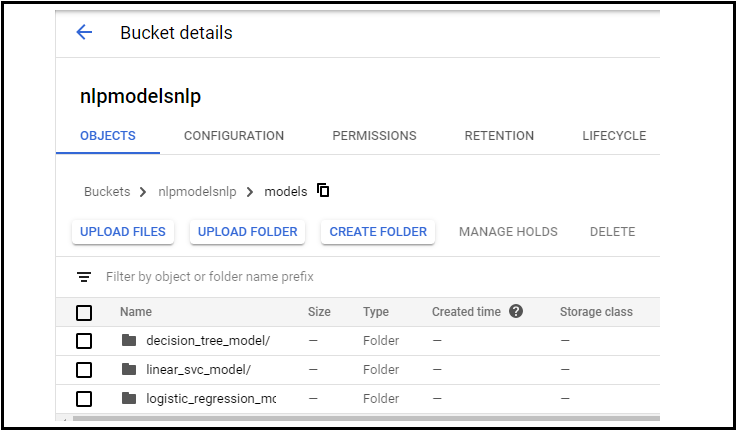Viewport: 738px width, 432px height.
Task: Type in the filter by name prefix field
Action: pyautogui.click(x=300, y=276)
